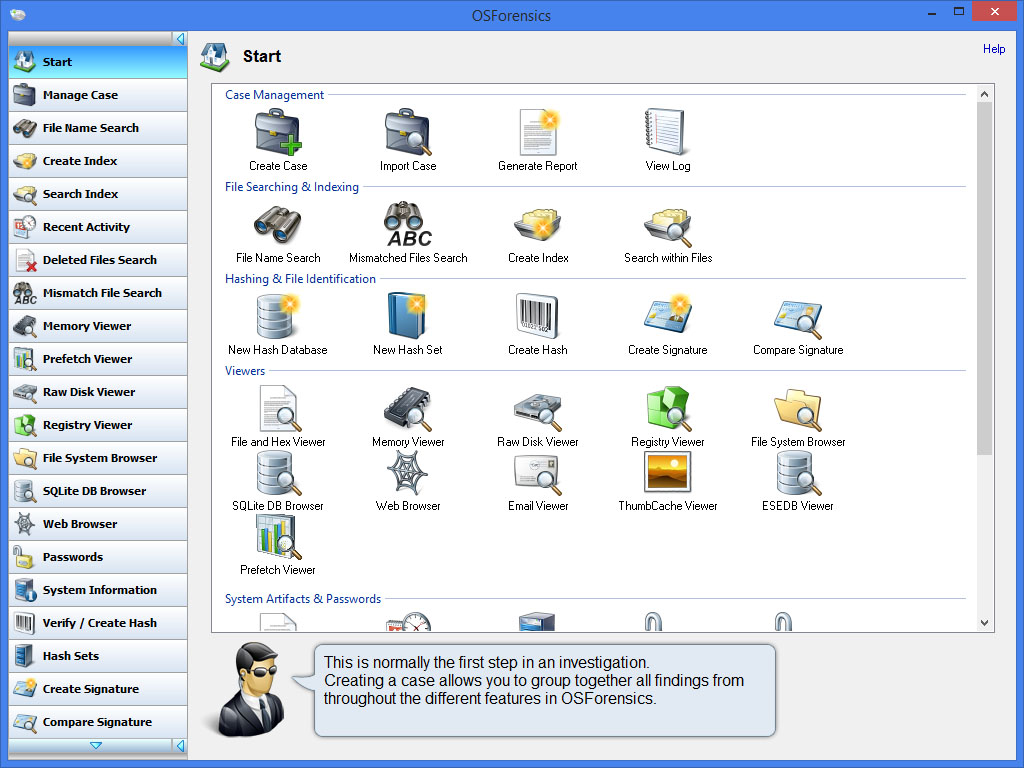Collapse sidebar using bottom-right arrow
Screen dimensions: 1024x768
coord(180,746)
